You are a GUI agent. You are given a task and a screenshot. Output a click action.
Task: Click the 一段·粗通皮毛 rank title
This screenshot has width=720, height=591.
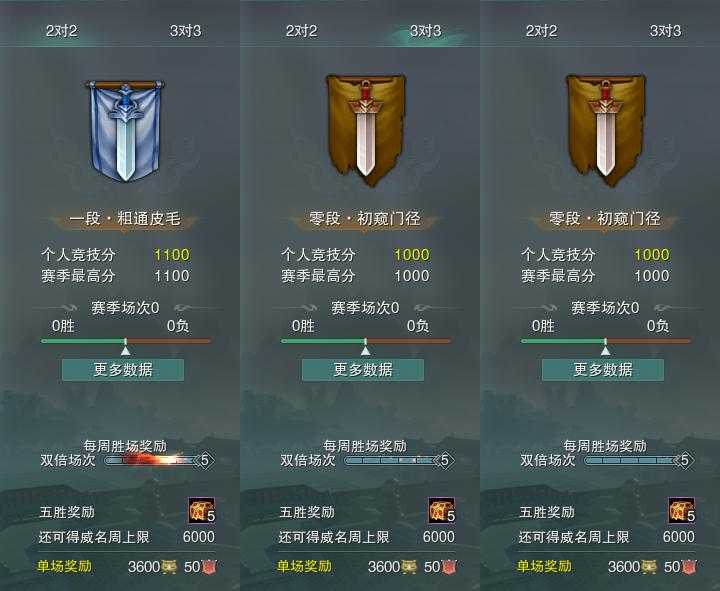pos(125,219)
